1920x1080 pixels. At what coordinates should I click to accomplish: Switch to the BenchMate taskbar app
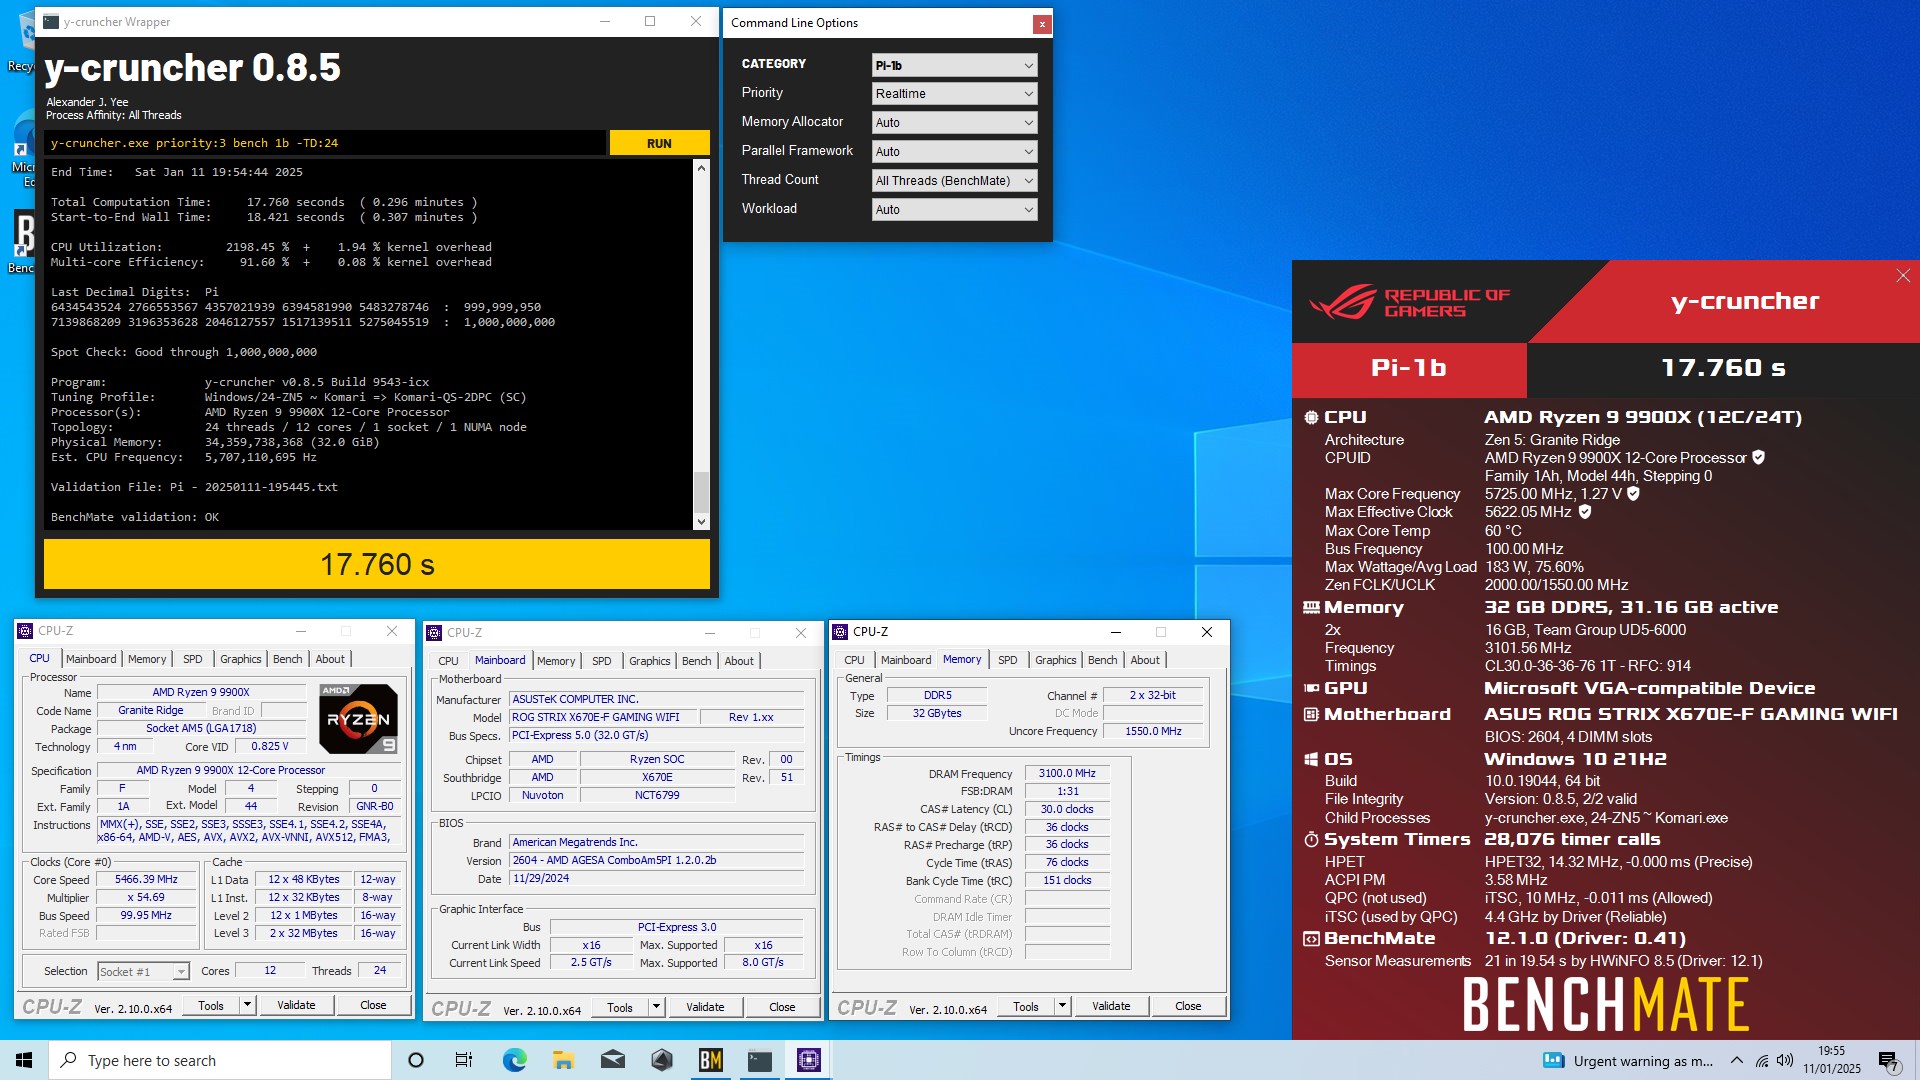click(710, 1060)
